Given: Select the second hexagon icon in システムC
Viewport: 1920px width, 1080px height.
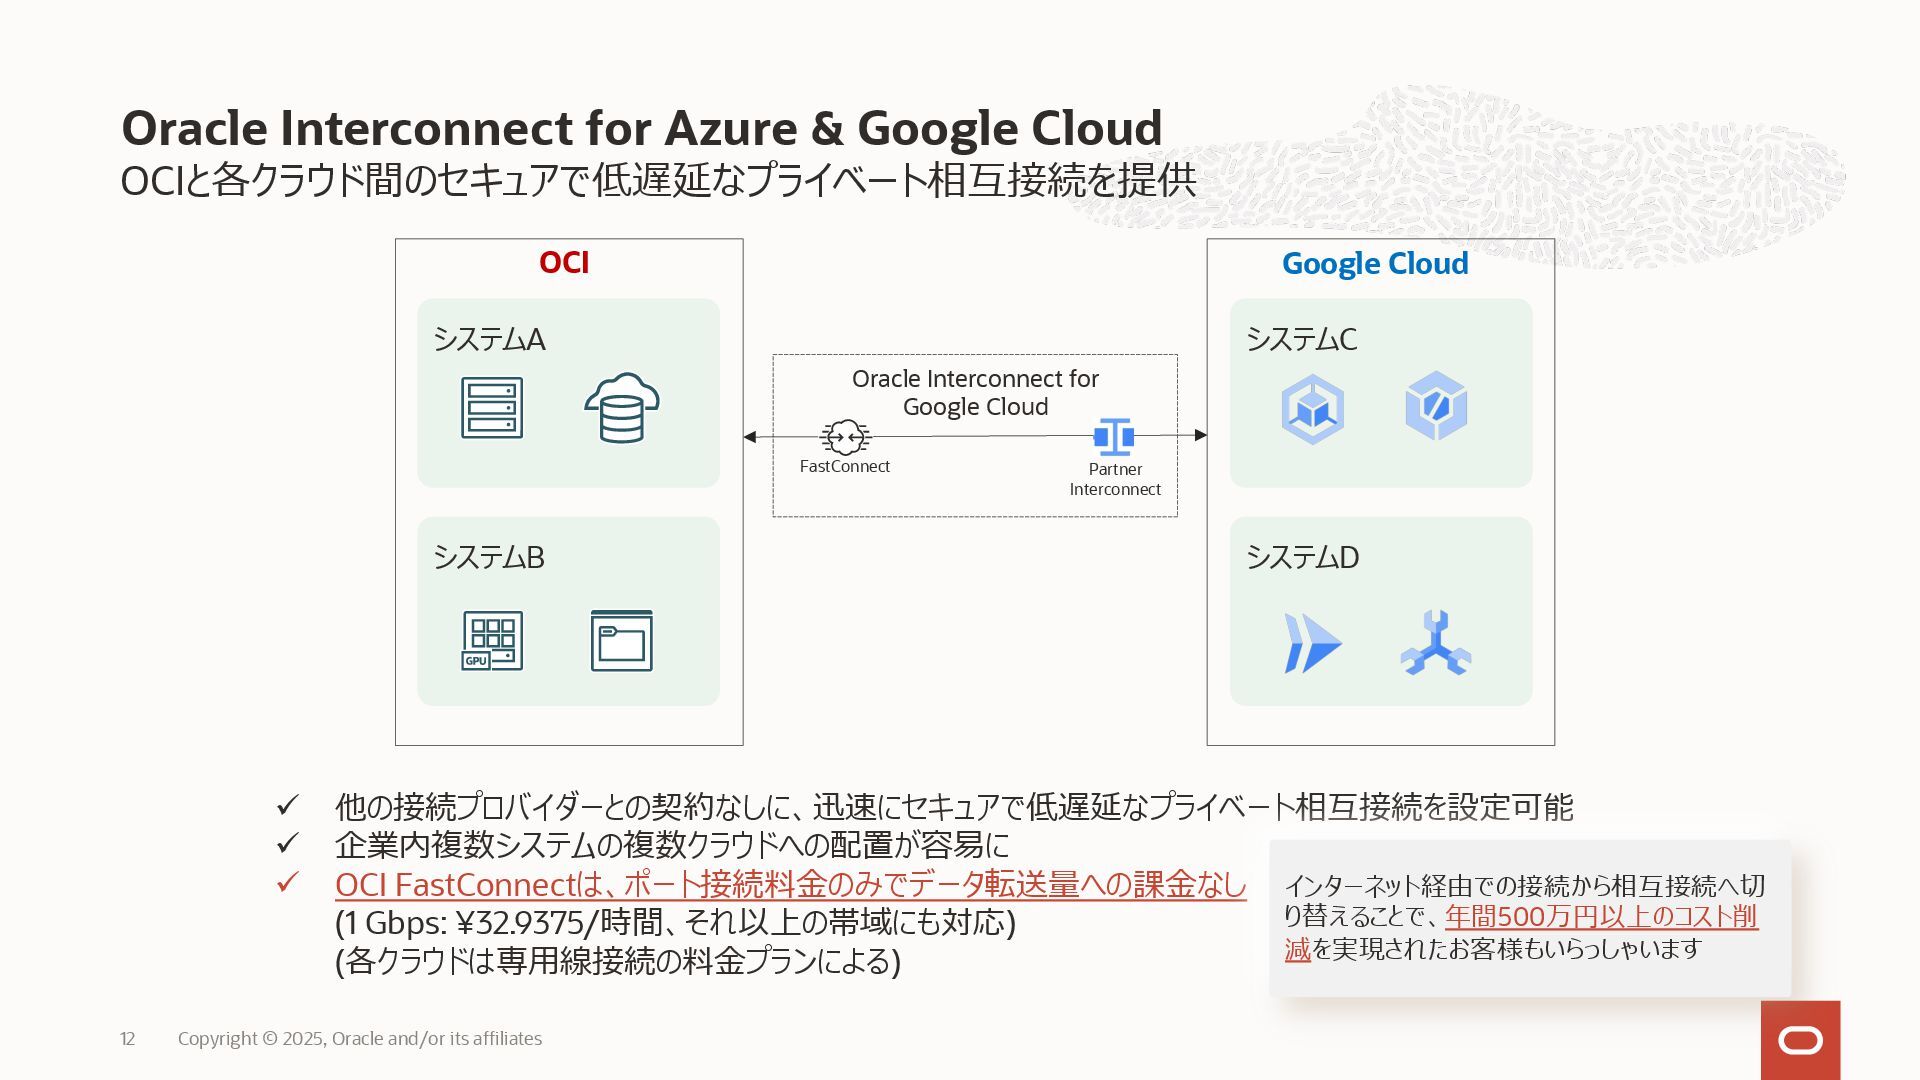Looking at the screenshot, I should [1436, 406].
